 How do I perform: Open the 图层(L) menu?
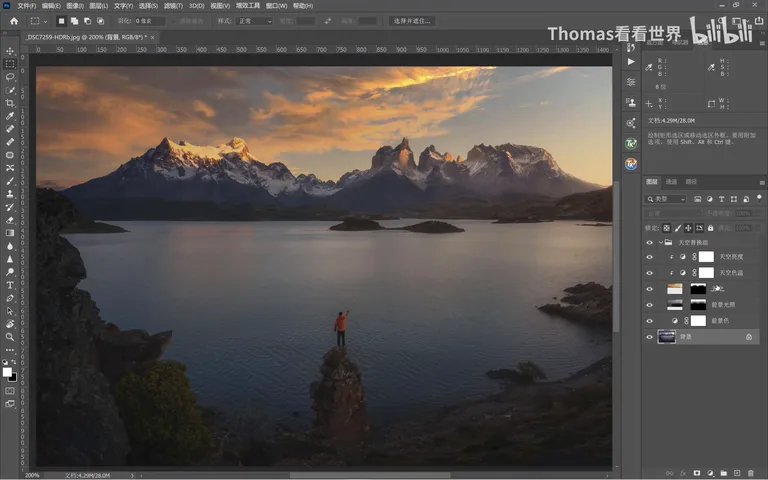[99, 6]
